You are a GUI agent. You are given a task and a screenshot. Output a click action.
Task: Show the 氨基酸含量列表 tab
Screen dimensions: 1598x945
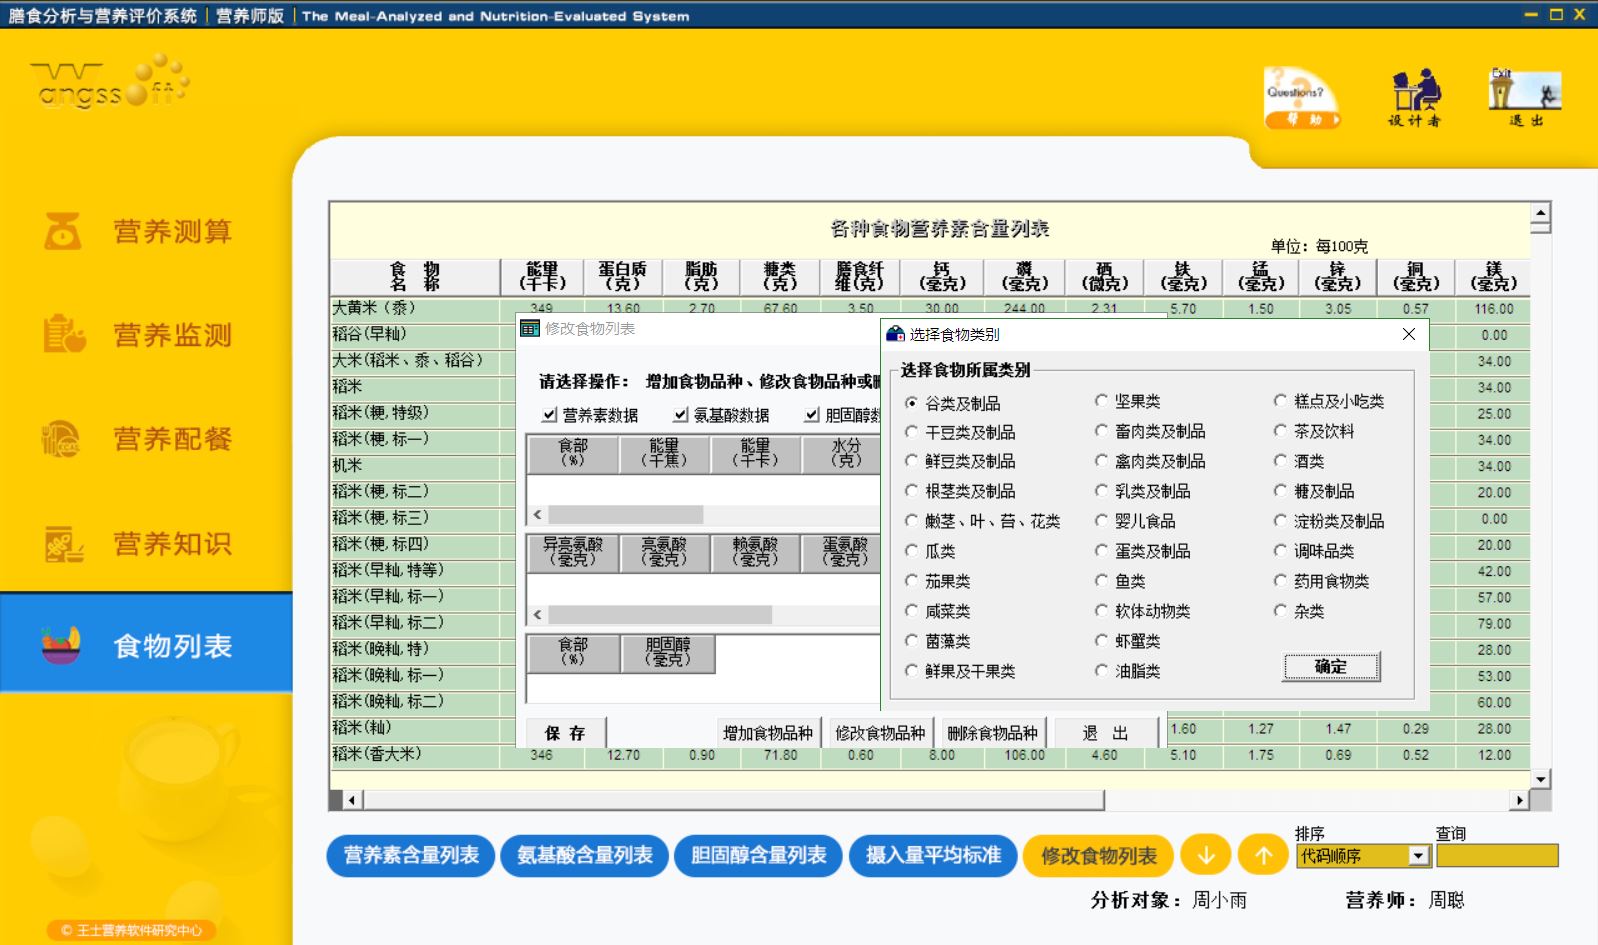pos(585,855)
